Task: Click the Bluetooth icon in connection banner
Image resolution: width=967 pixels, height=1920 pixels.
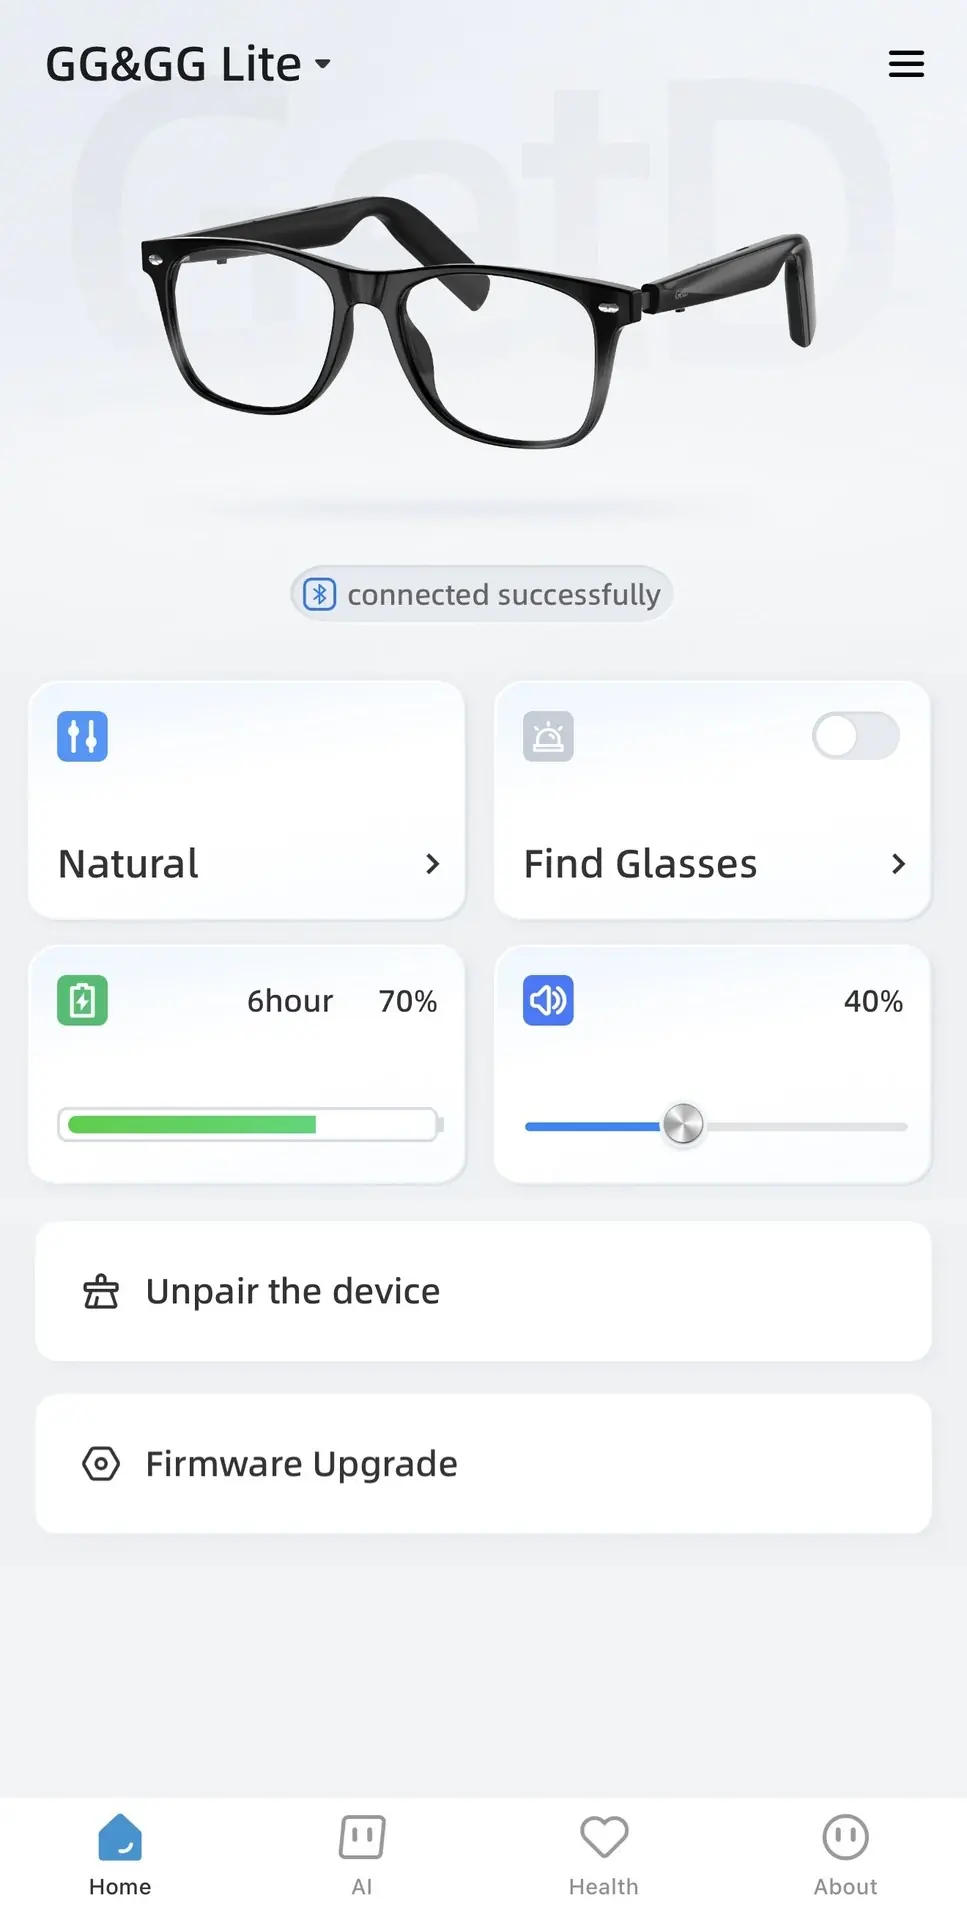Action: coord(320,594)
